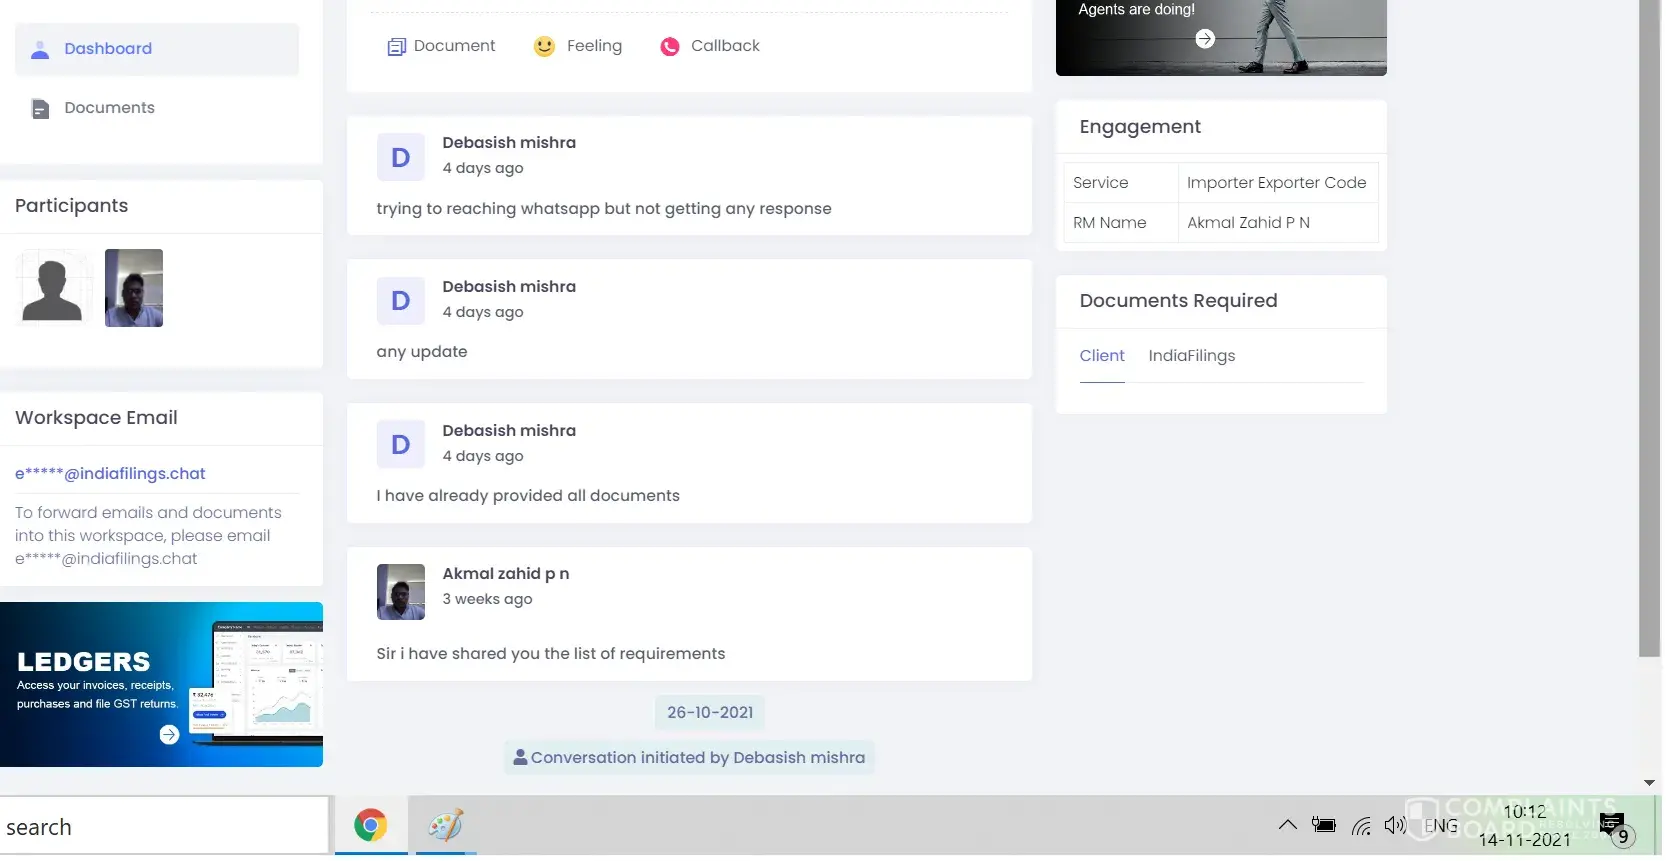Click 'I have already provided all documents' message

coord(528,496)
